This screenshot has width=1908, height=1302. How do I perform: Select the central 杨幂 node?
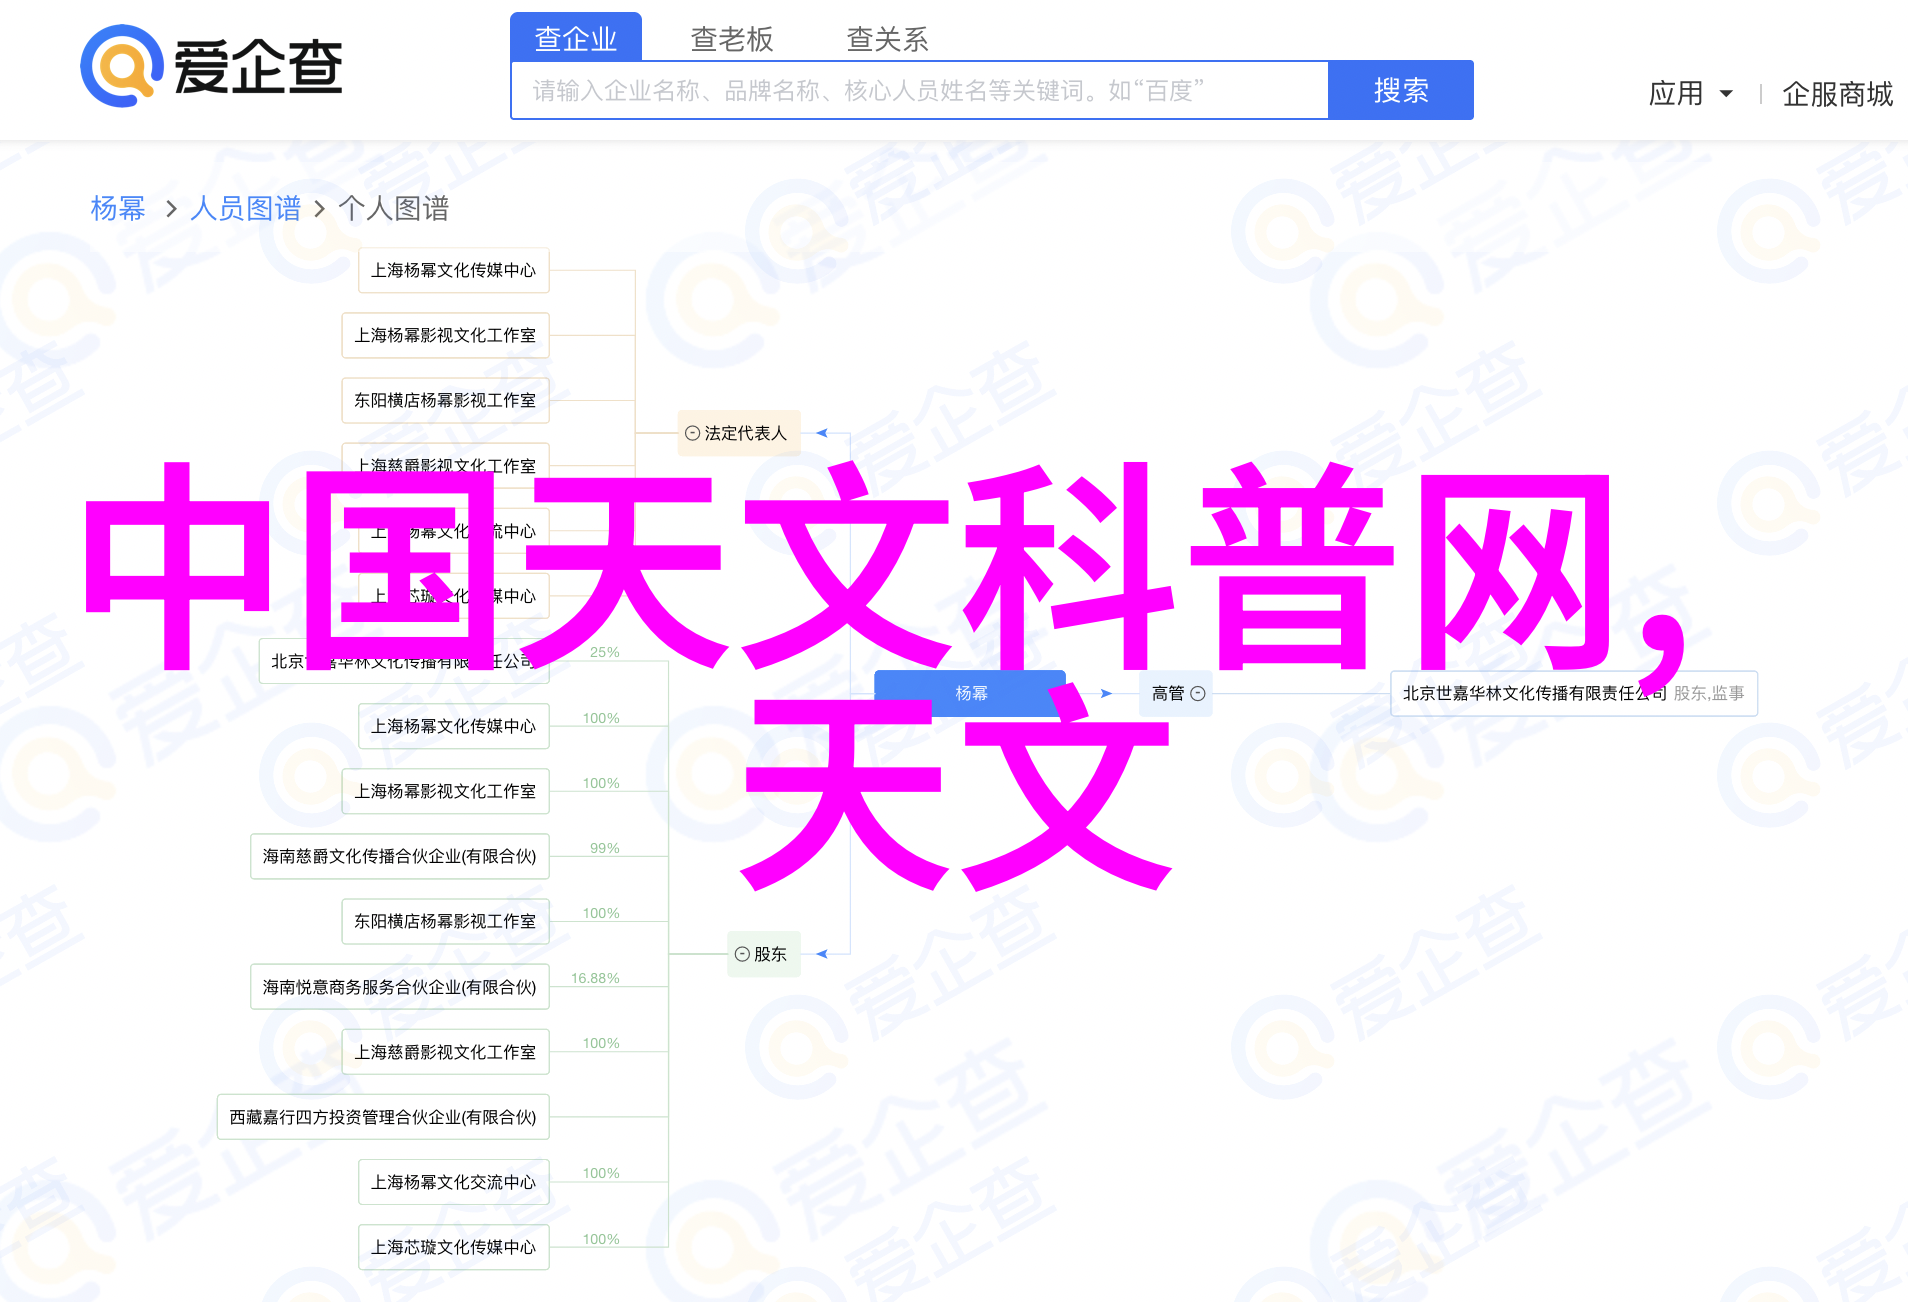click(x=969, y=693)
